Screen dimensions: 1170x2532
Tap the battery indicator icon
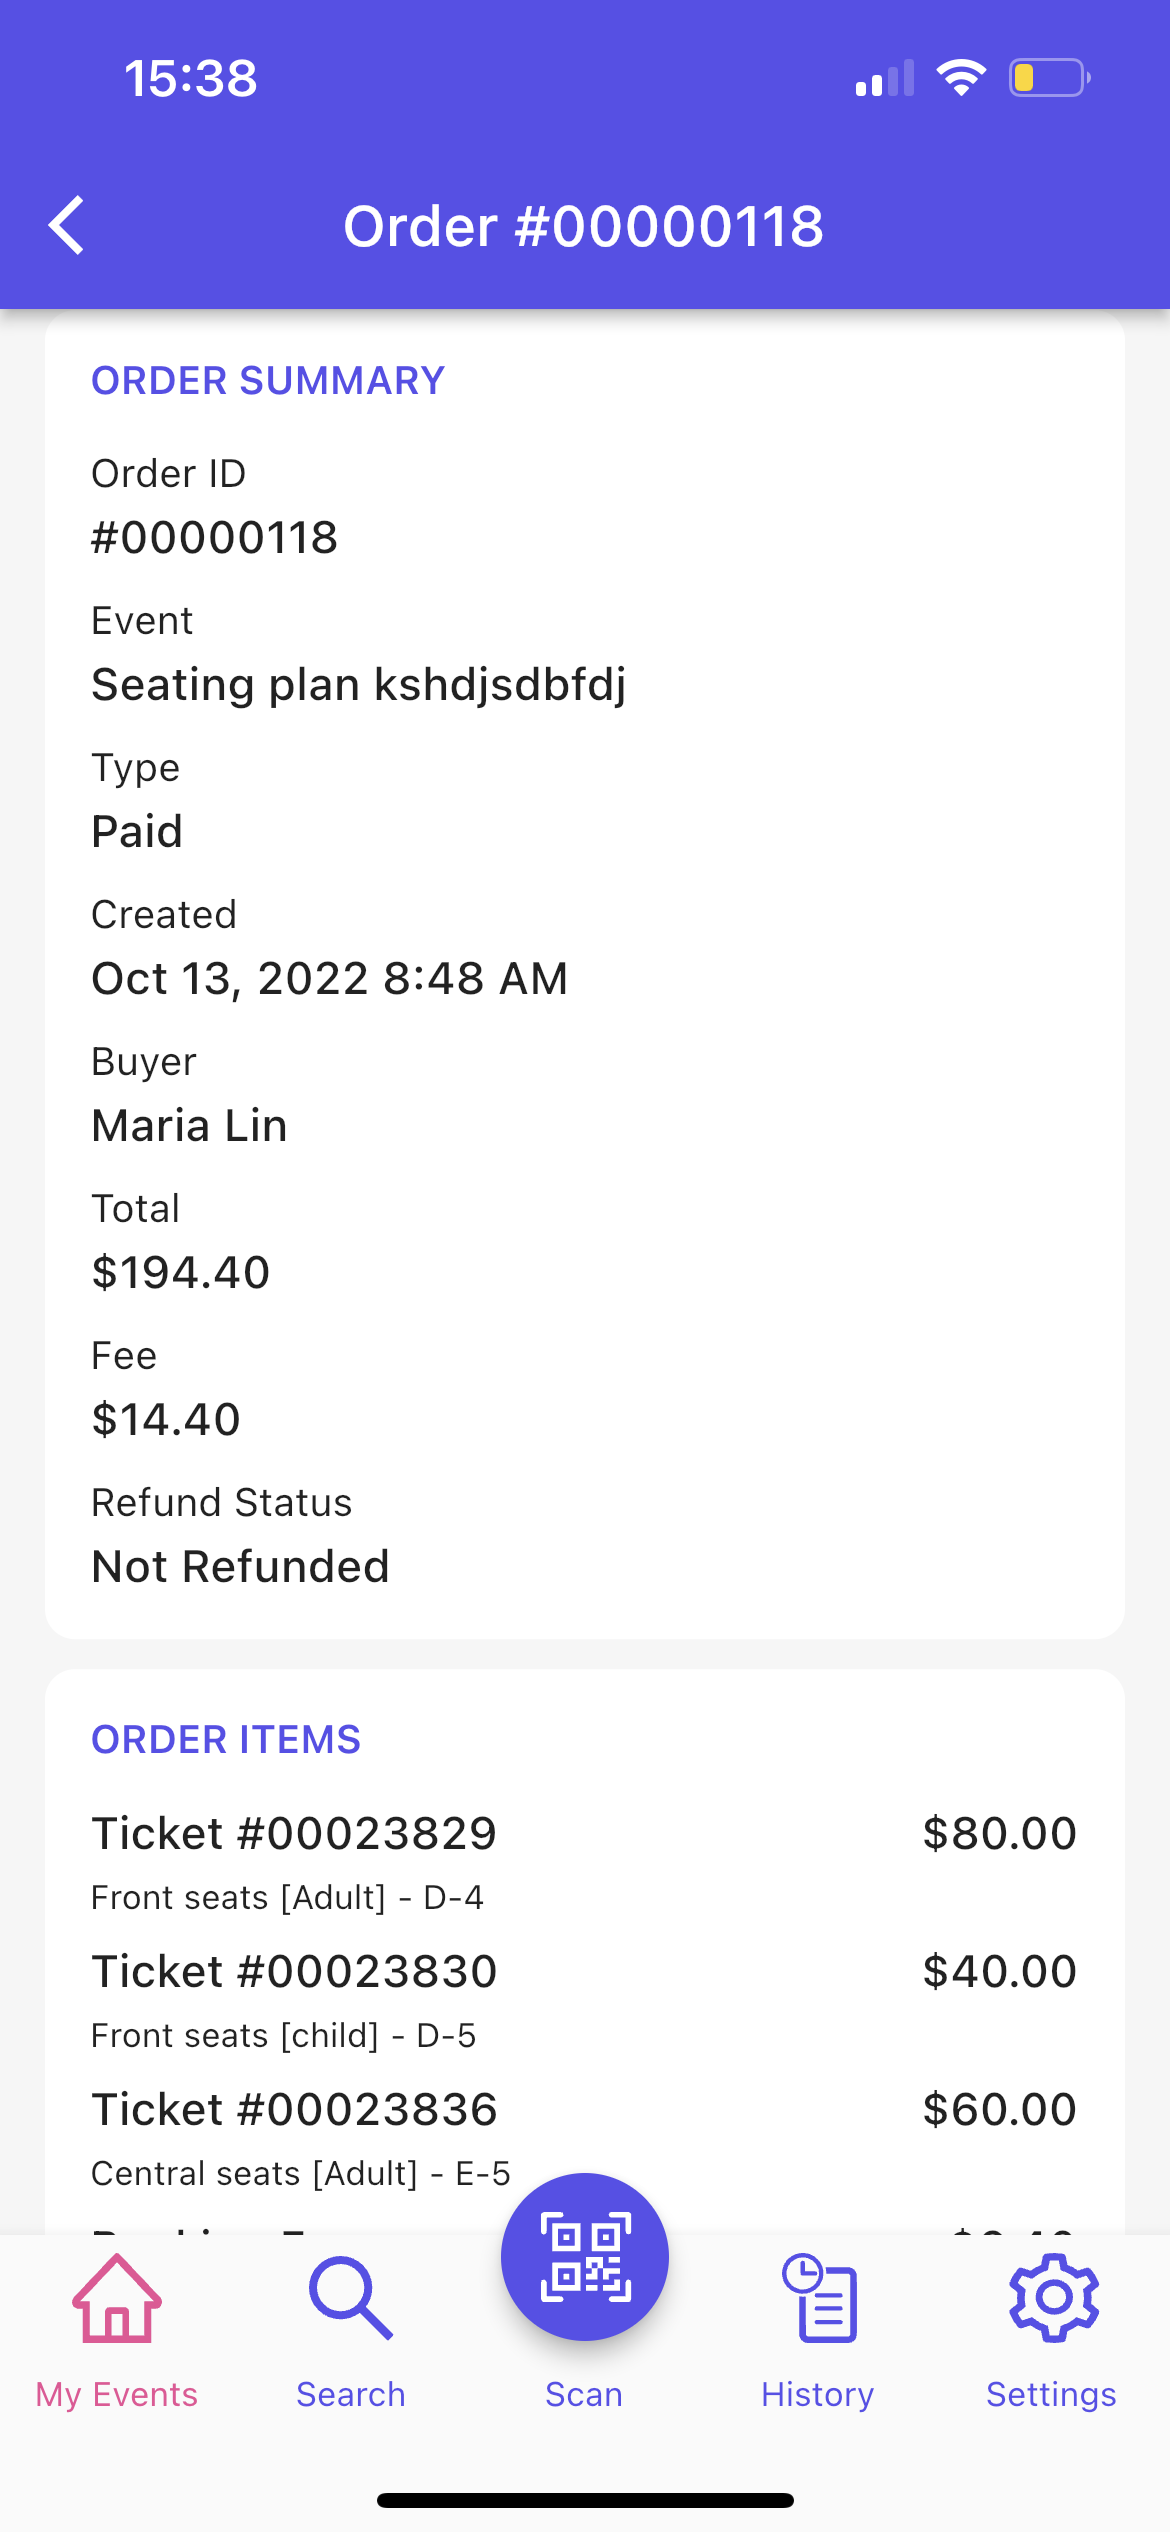[x=1048, y=77]
